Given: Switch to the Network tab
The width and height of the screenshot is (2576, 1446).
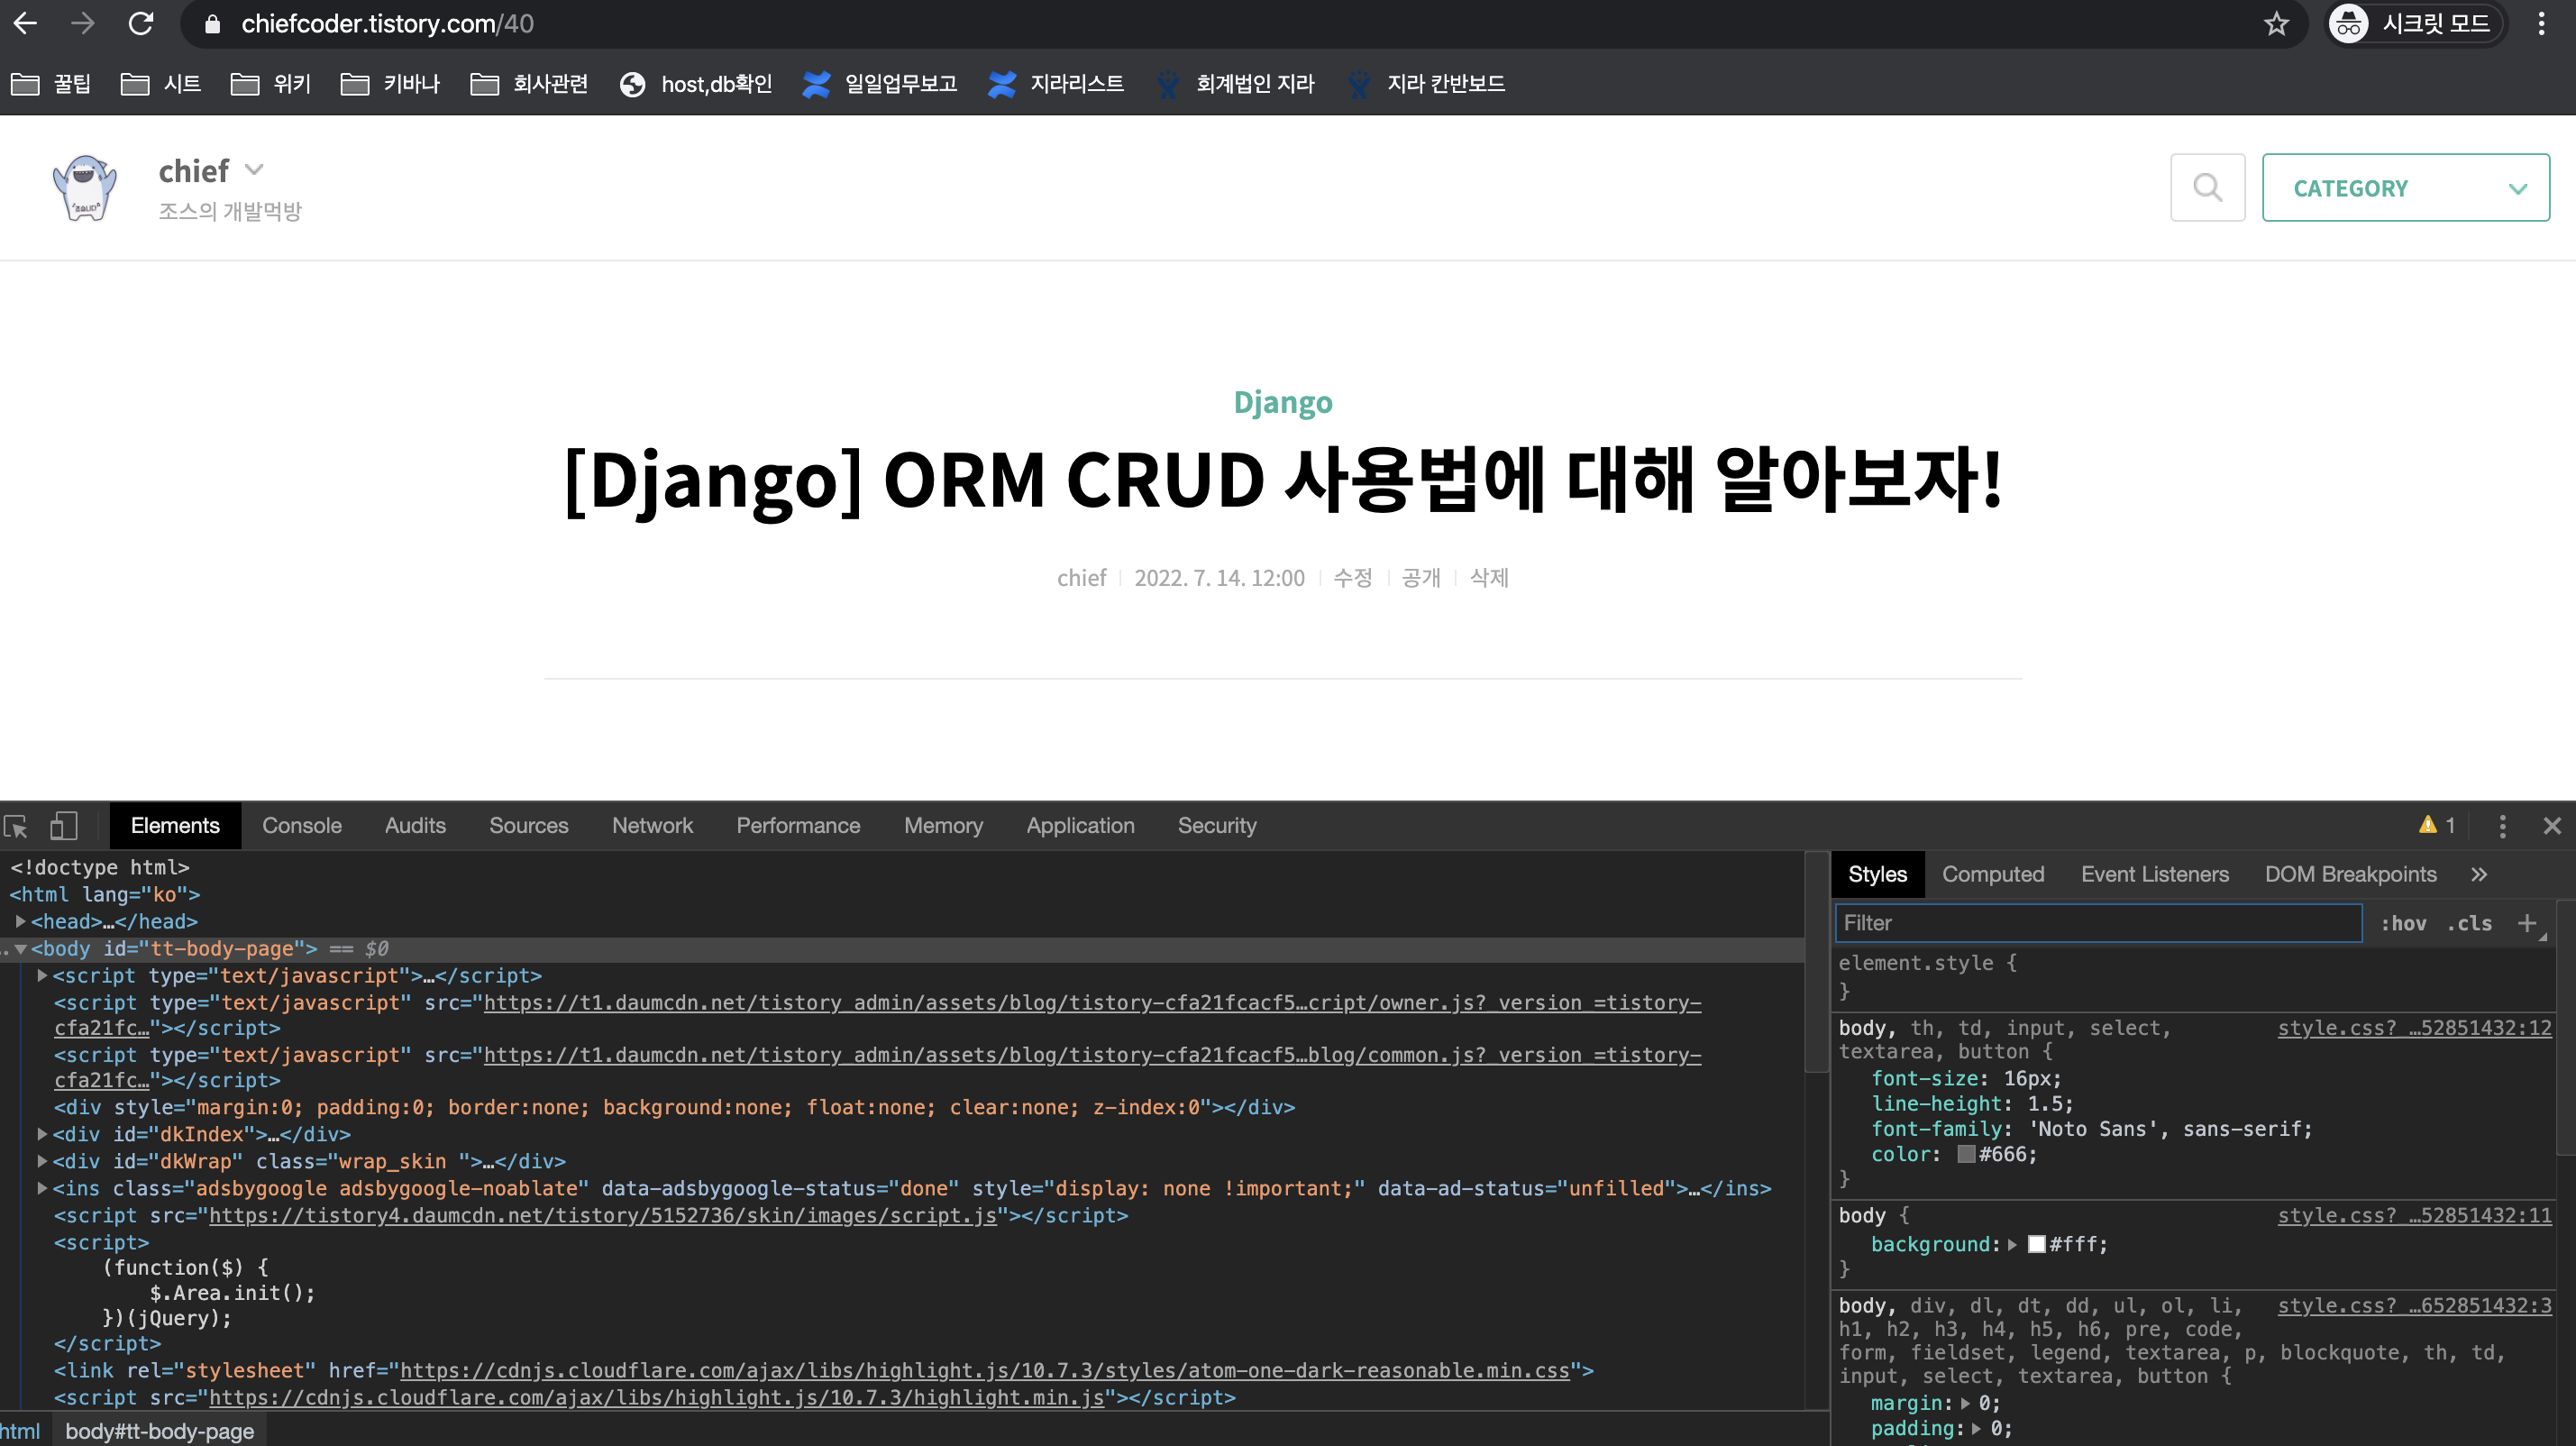Looking at the screenshot, I should pos(652,826).
